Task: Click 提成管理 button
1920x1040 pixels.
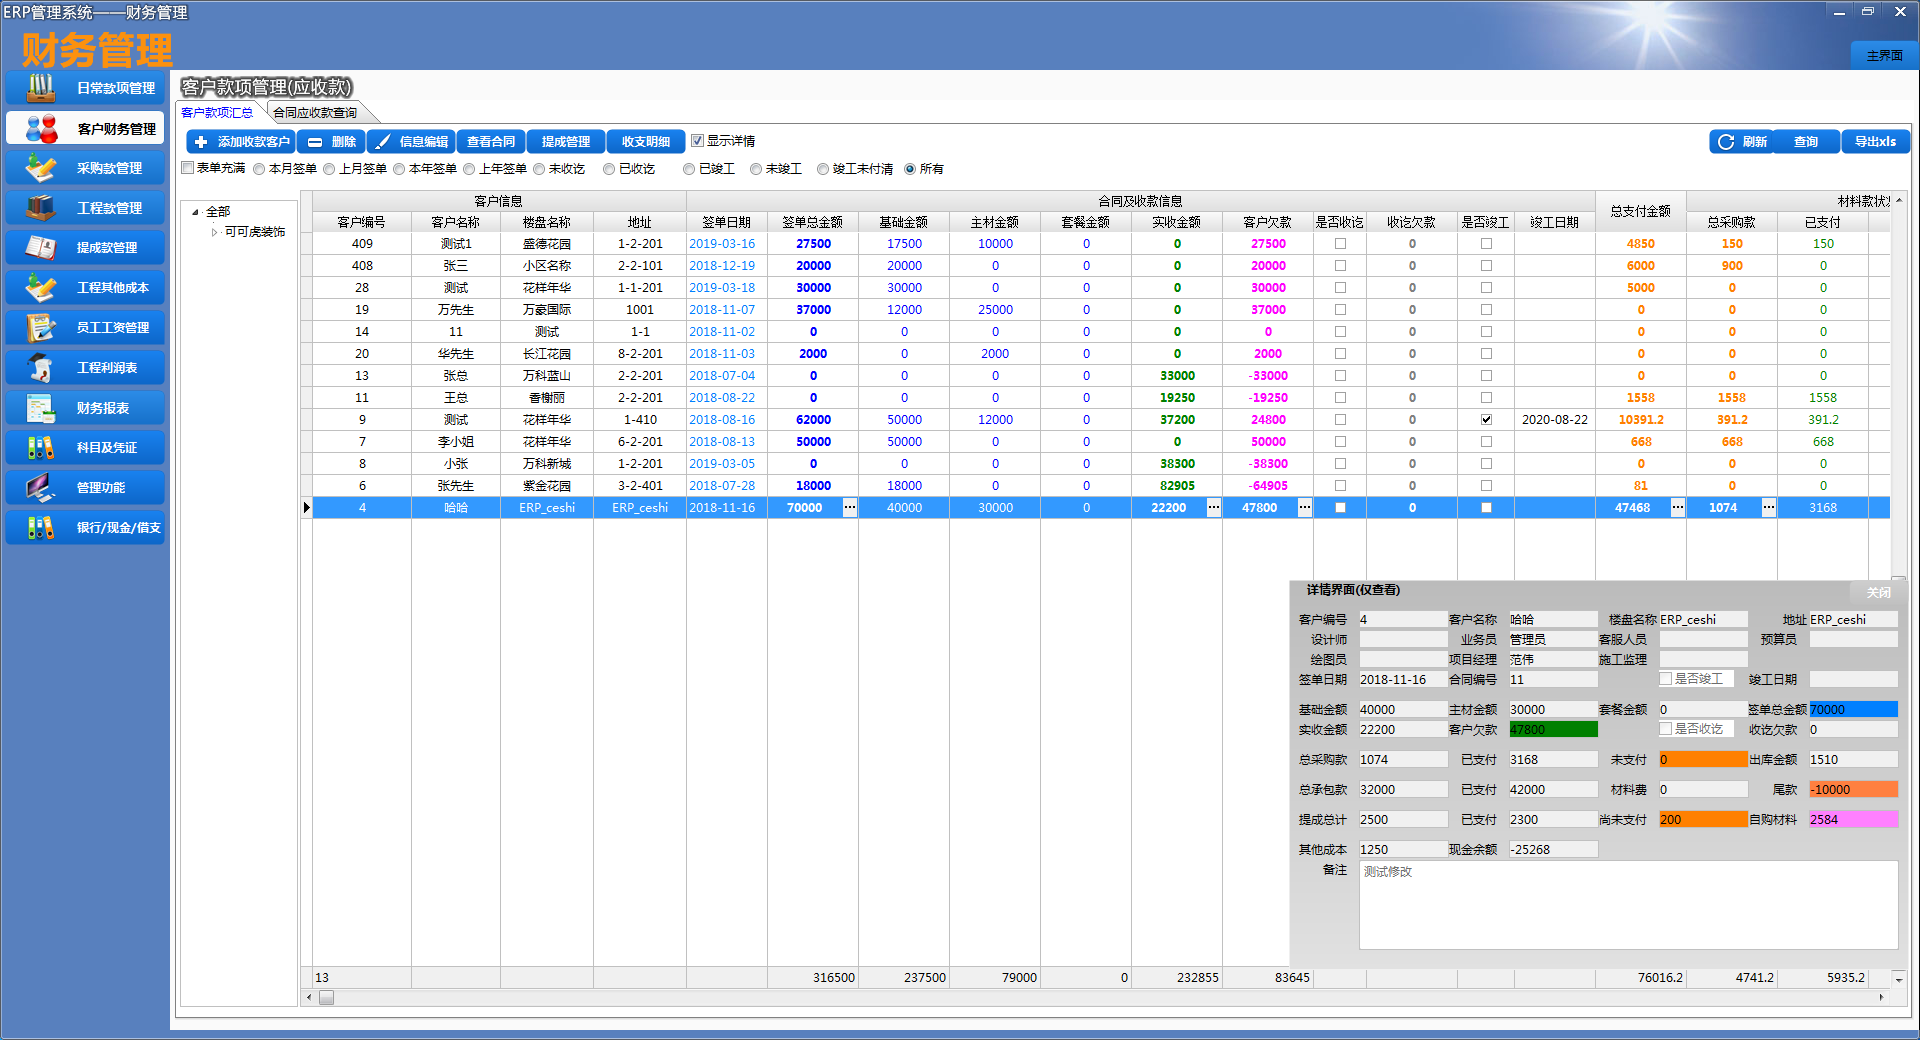Action: point(566,142)
